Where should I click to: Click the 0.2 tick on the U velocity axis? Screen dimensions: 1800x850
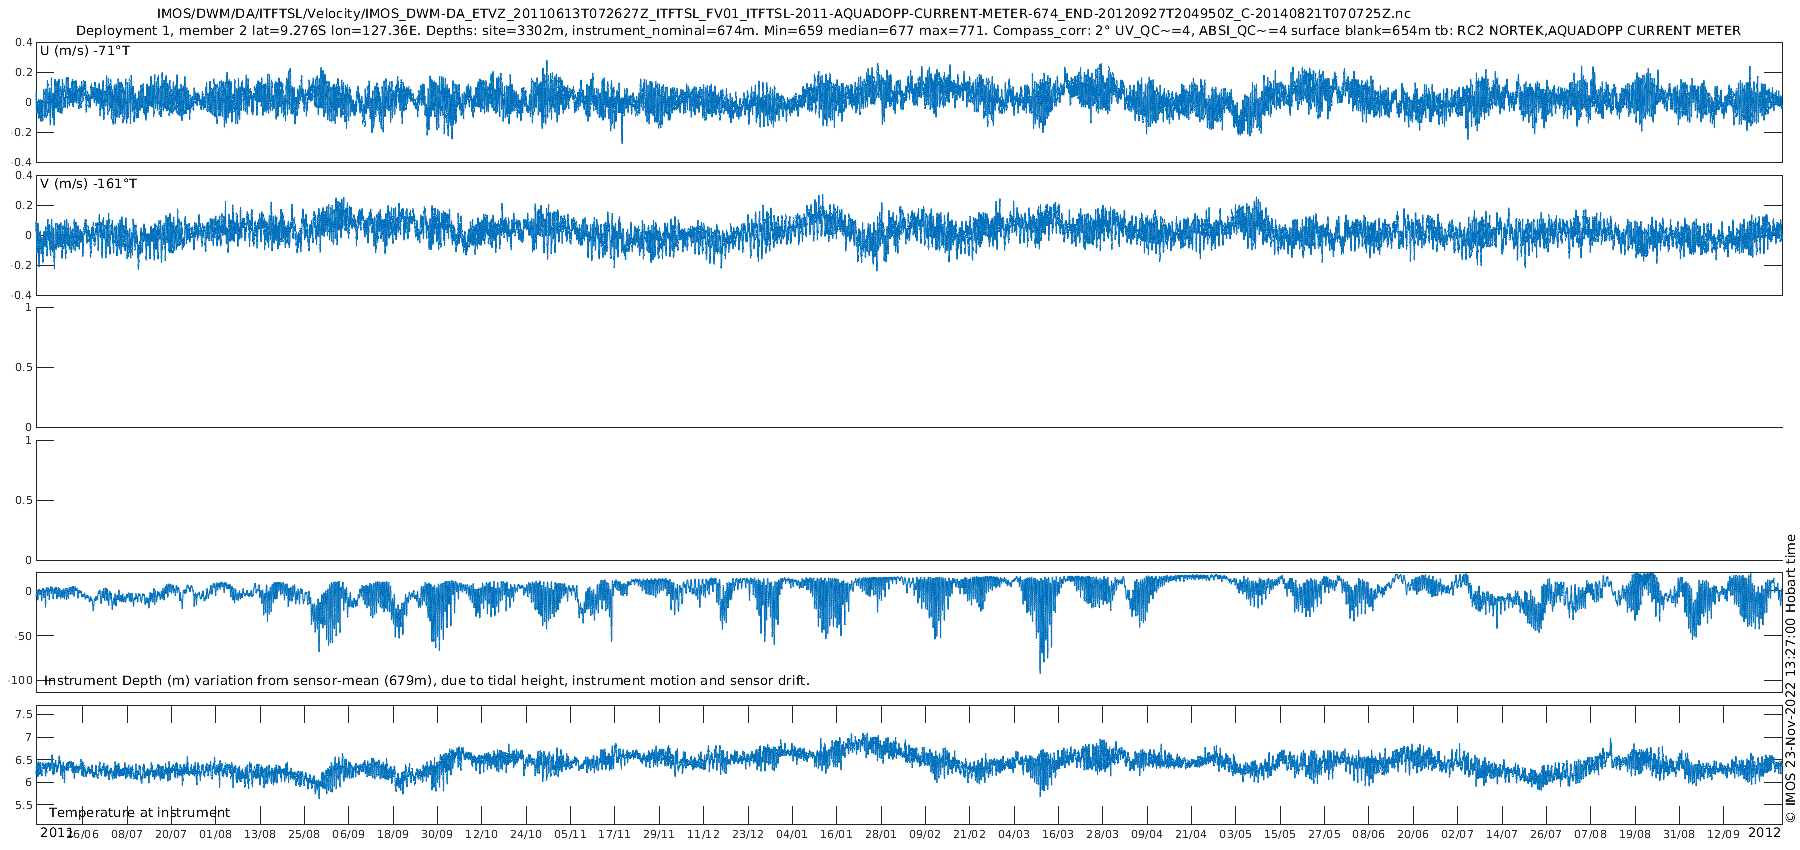[x=23, y=73]
